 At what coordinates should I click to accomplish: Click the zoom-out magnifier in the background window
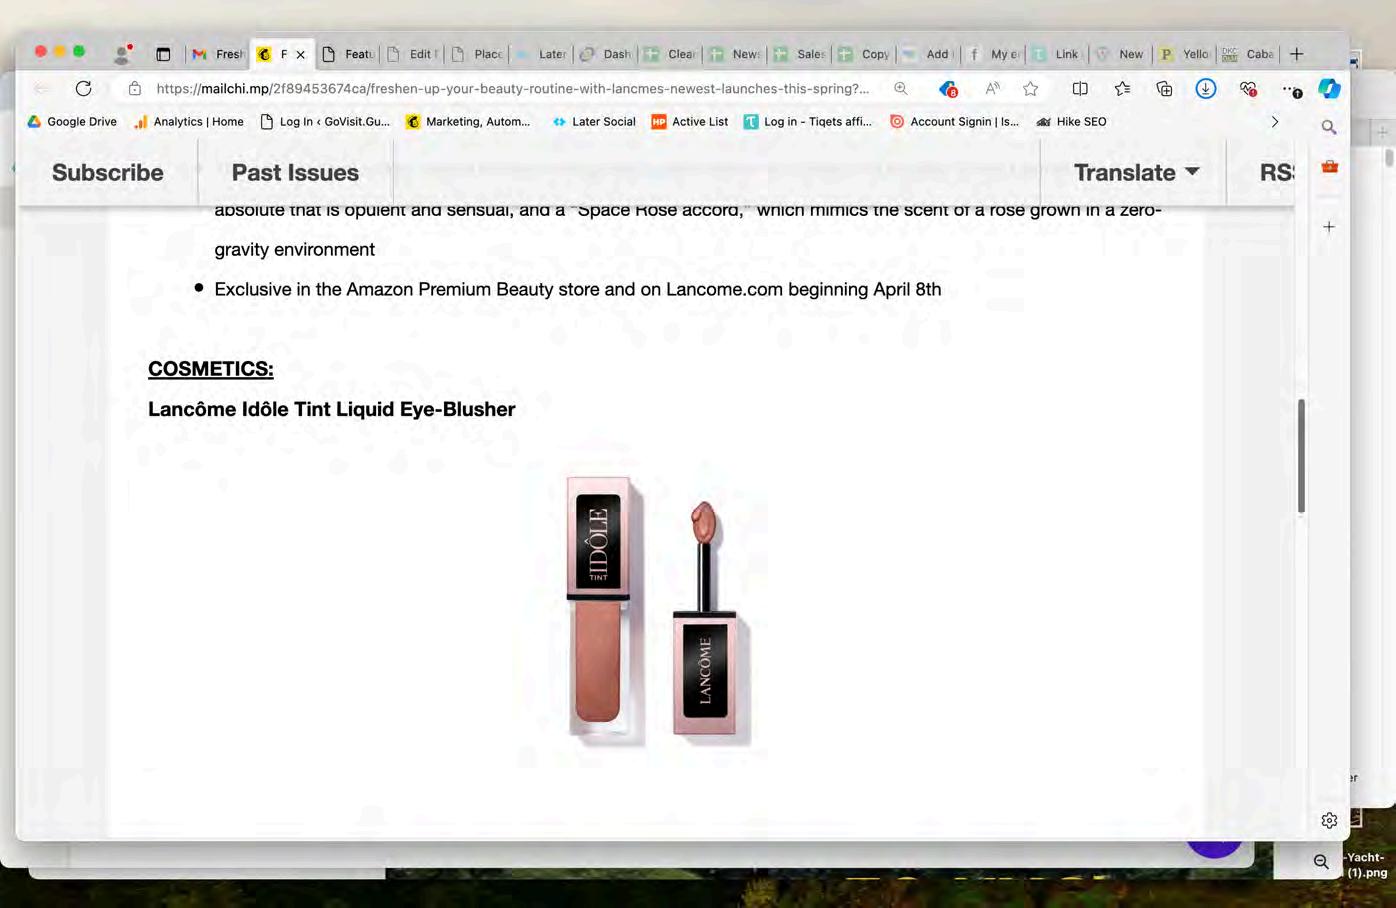point(1321,861)
